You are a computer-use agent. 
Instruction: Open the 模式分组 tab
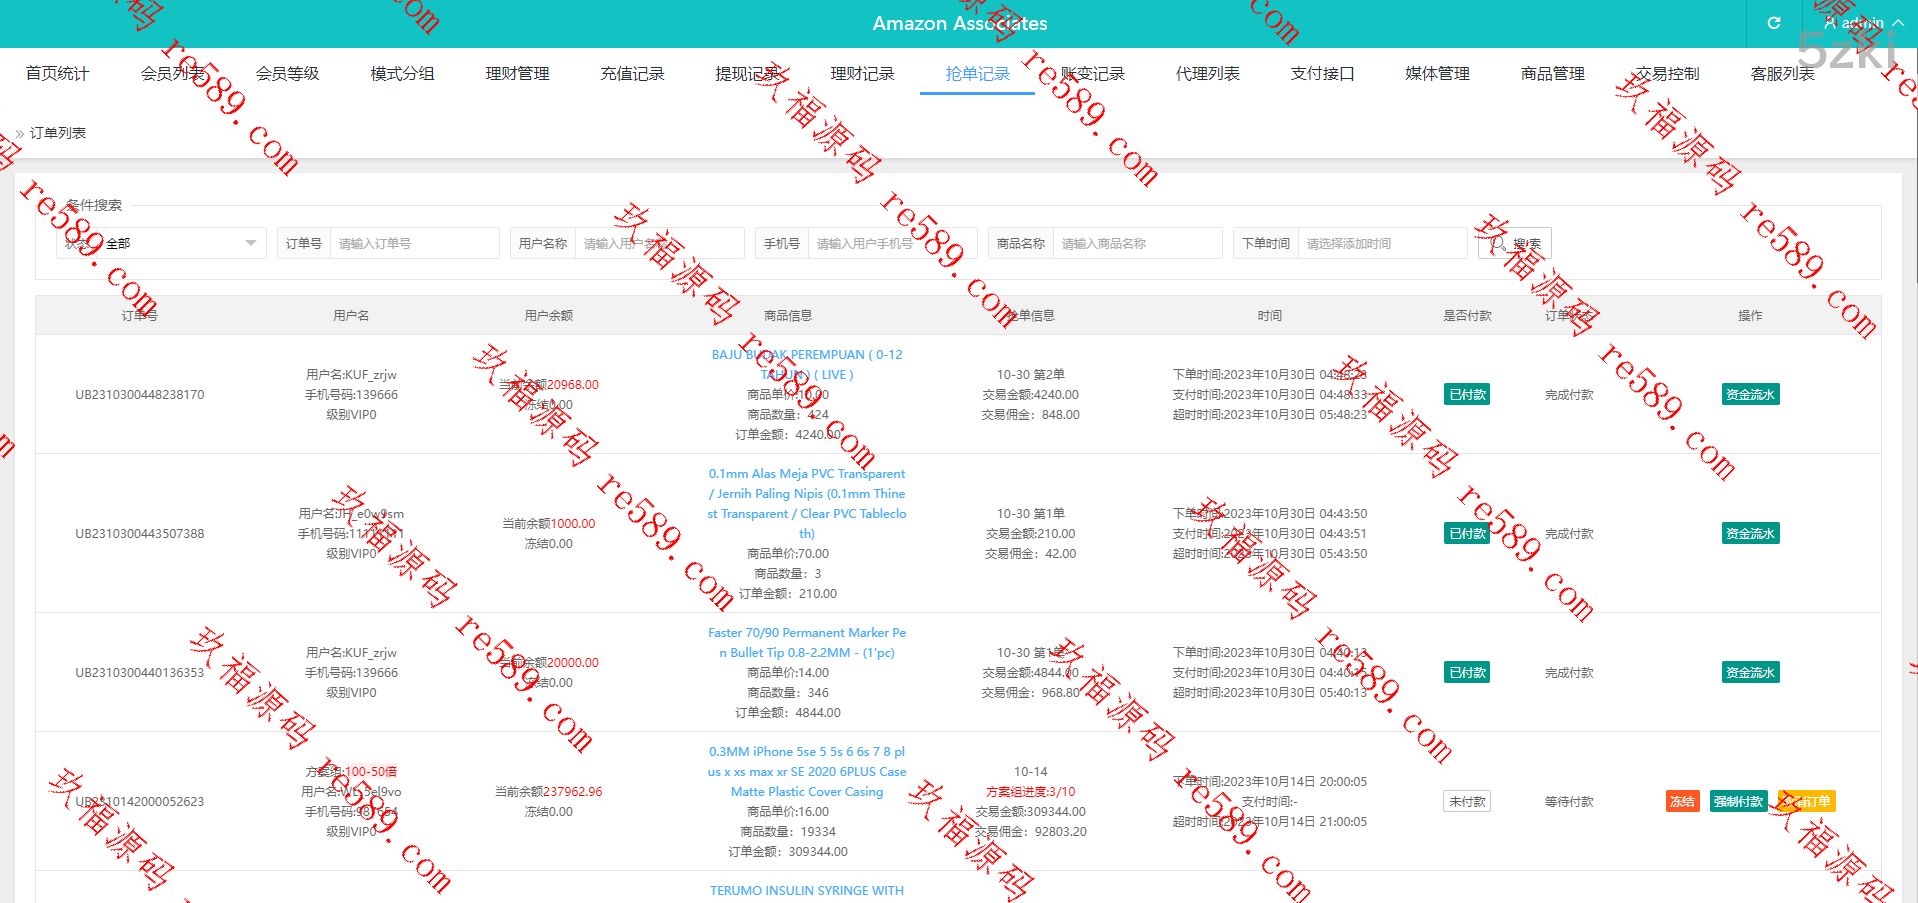(403, 73)
